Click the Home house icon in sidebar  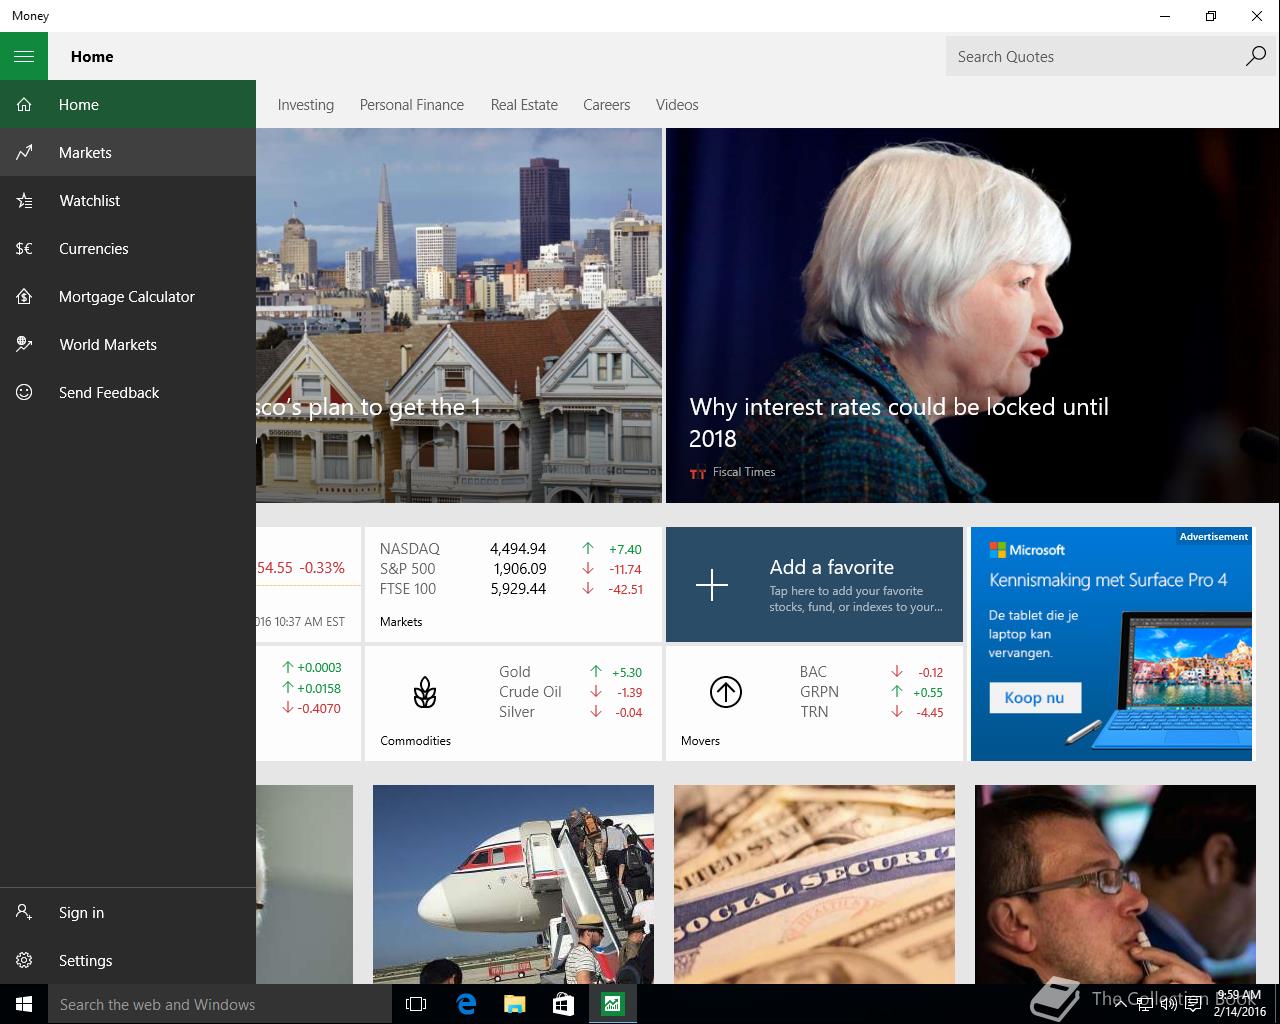coord(24,104)
